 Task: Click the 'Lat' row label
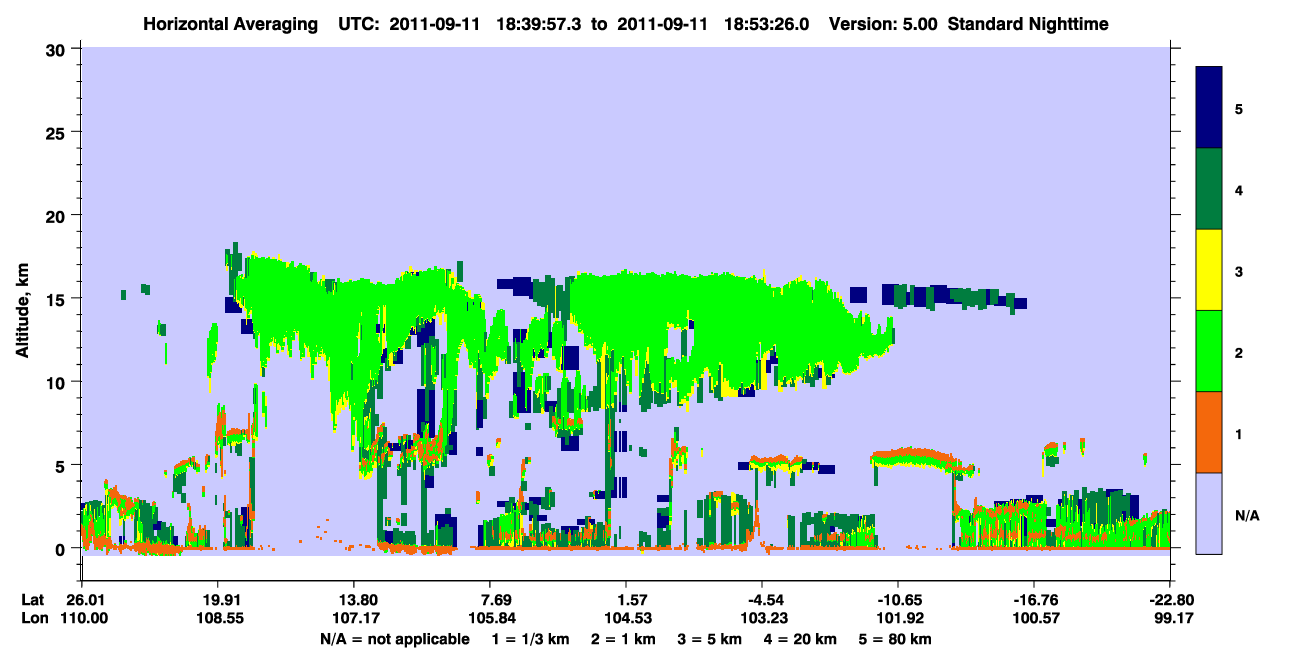[x=33, y=600]
